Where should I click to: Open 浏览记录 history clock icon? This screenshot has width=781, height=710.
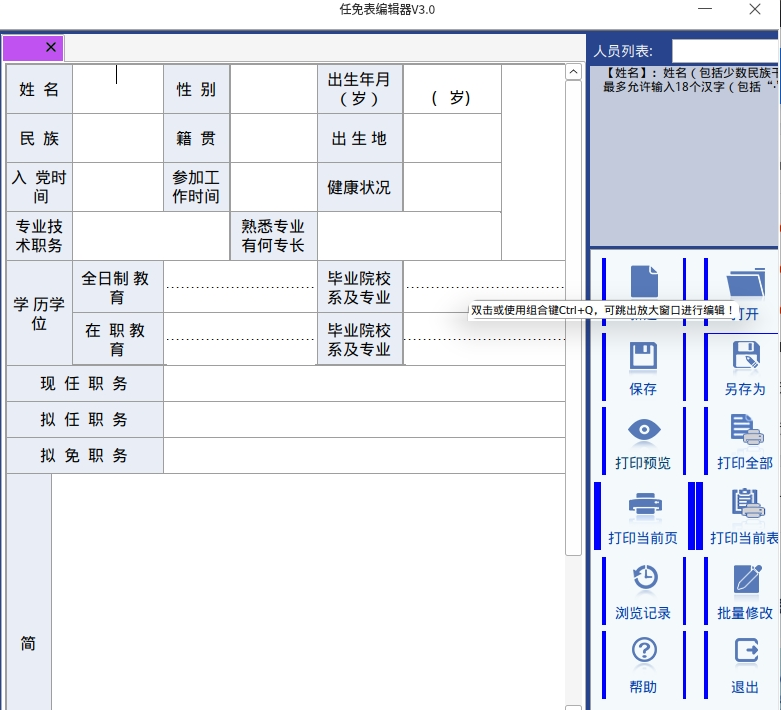(x=645, y=578)
